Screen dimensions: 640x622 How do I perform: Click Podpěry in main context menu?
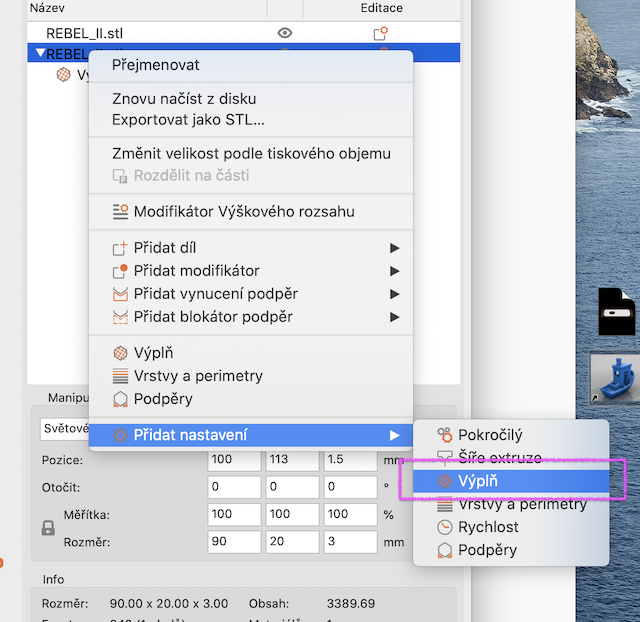pos(163,398)
